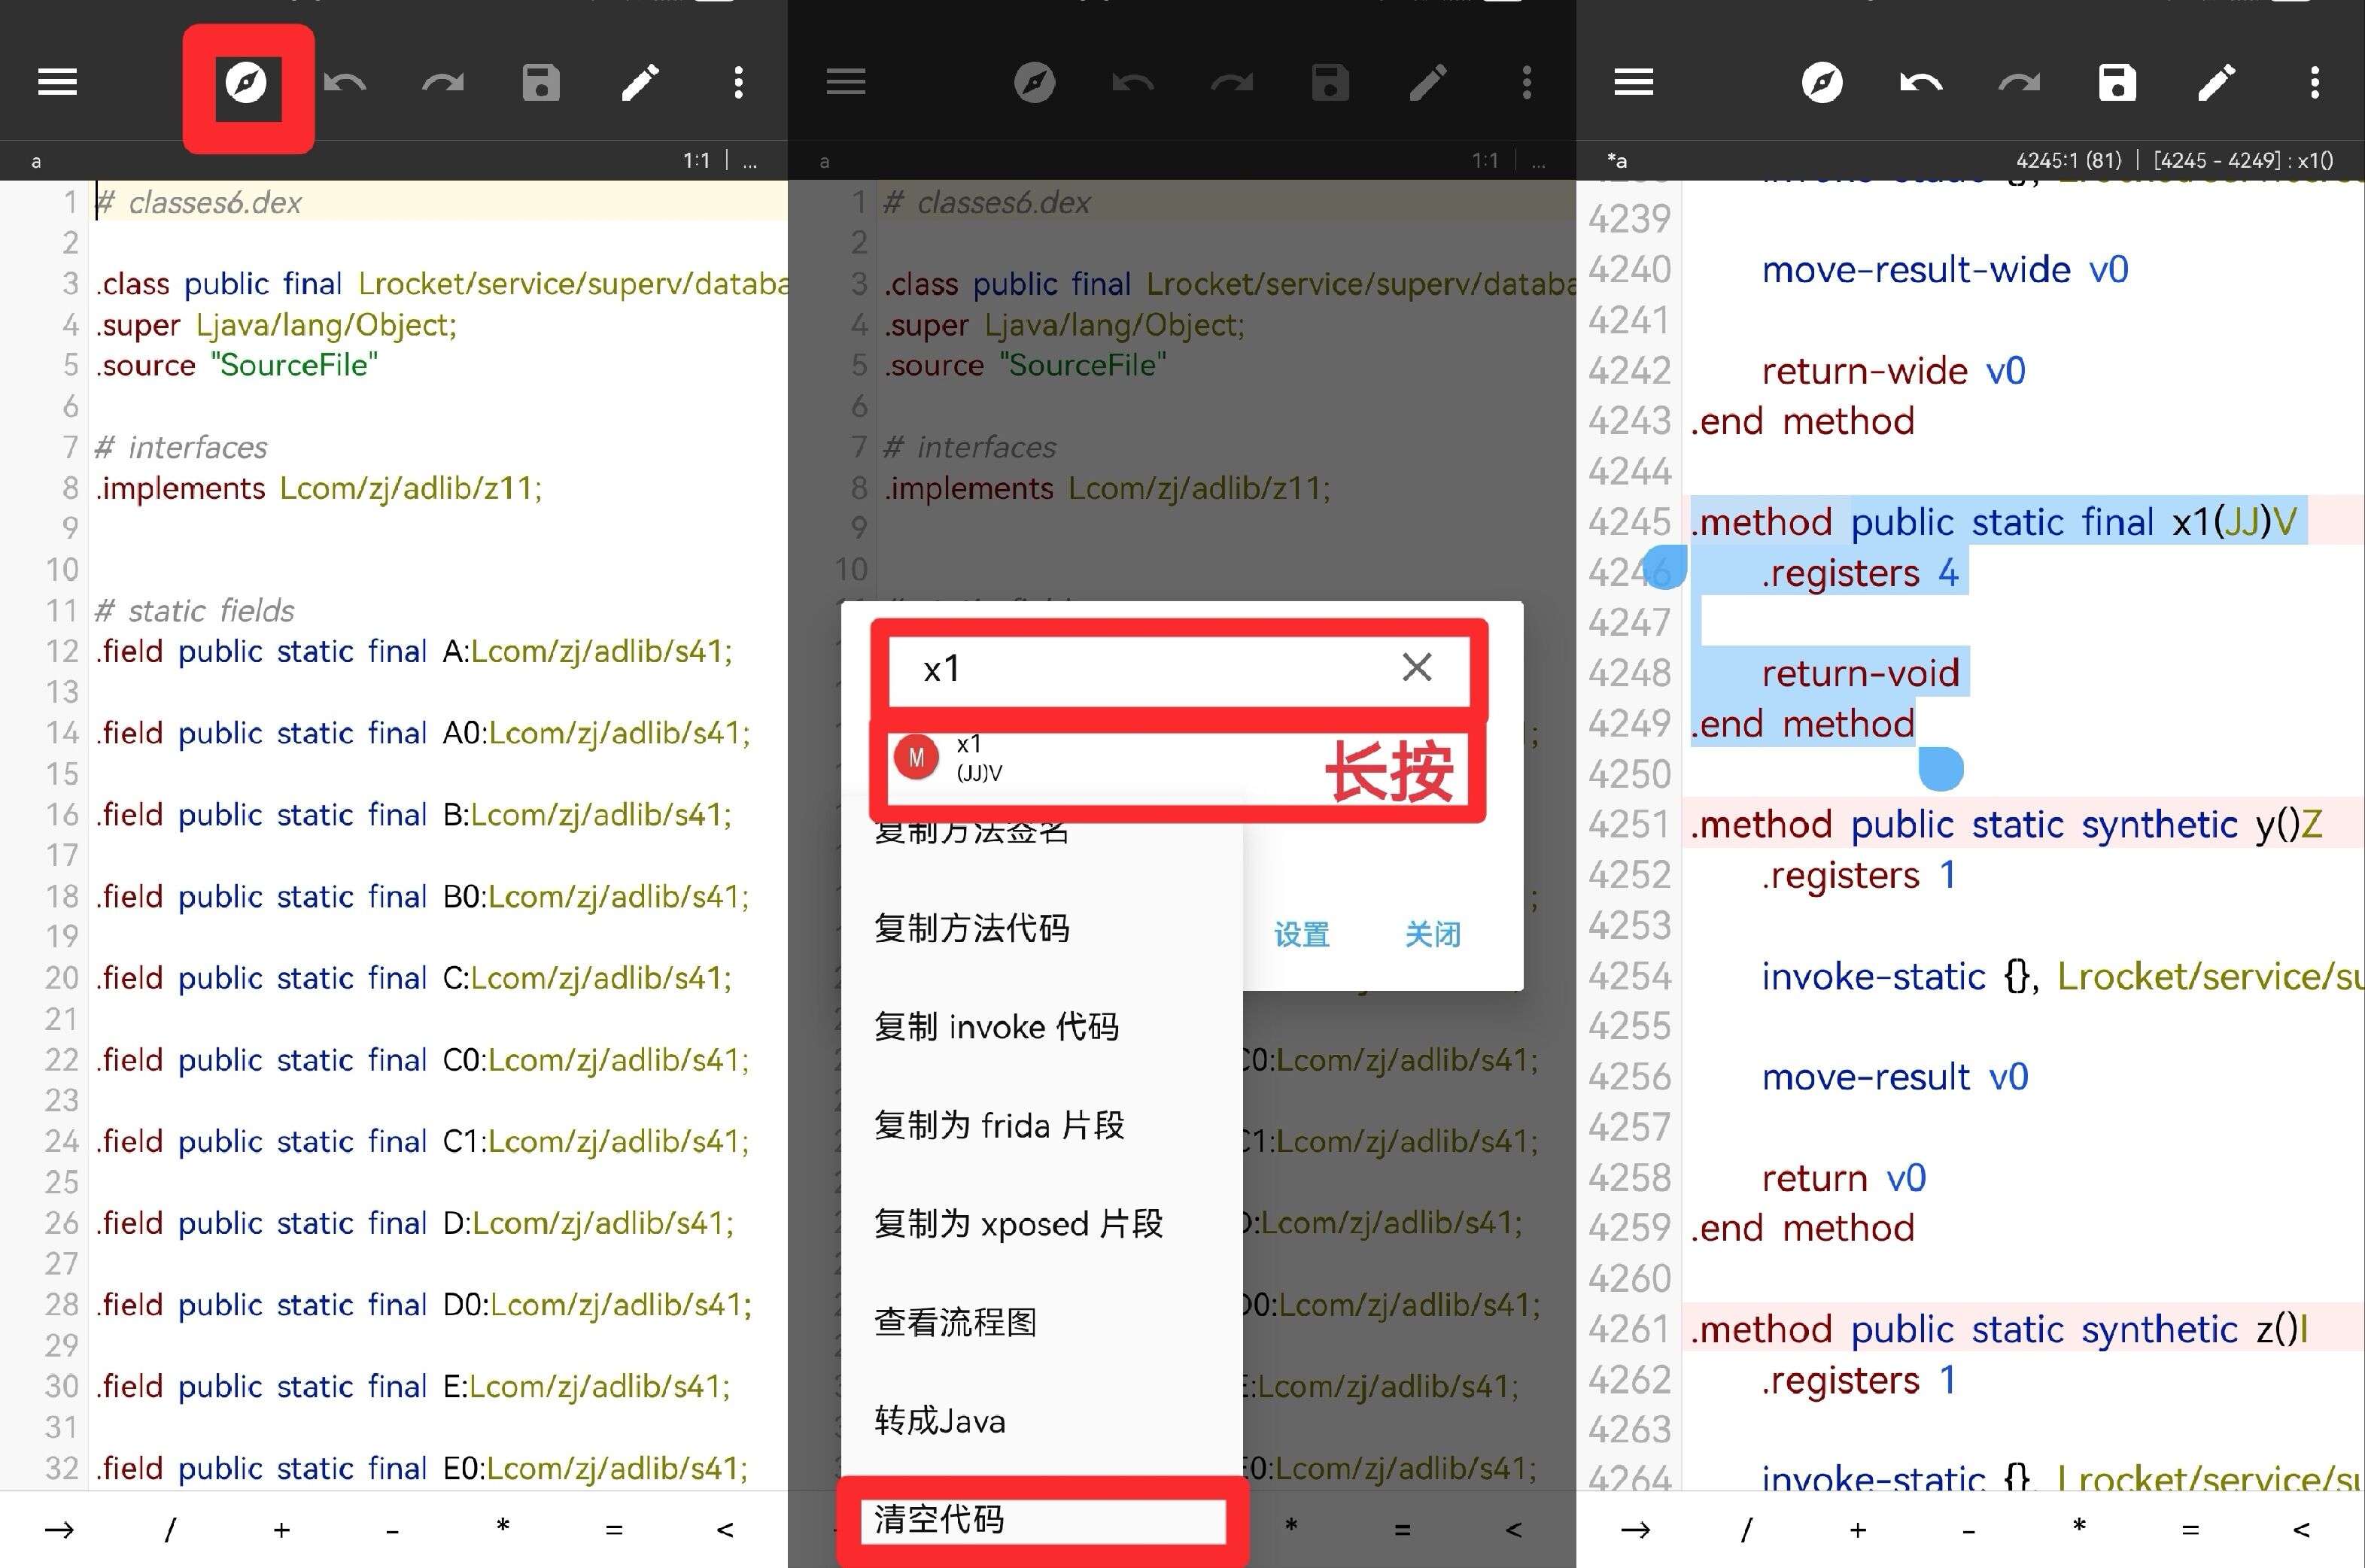This screenshot has height=1568, width=2365.
Task: Insert plus symbol from the left panel's symbol bar
Action: [x=282, y=1529]
